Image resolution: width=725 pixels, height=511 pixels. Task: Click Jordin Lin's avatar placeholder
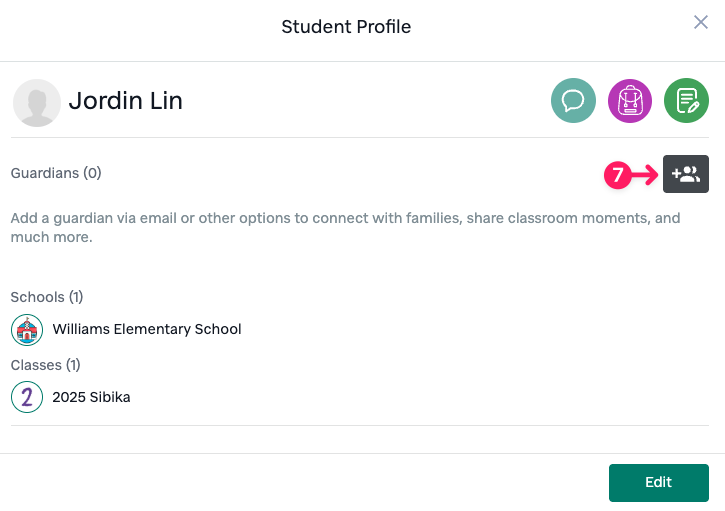37,103
